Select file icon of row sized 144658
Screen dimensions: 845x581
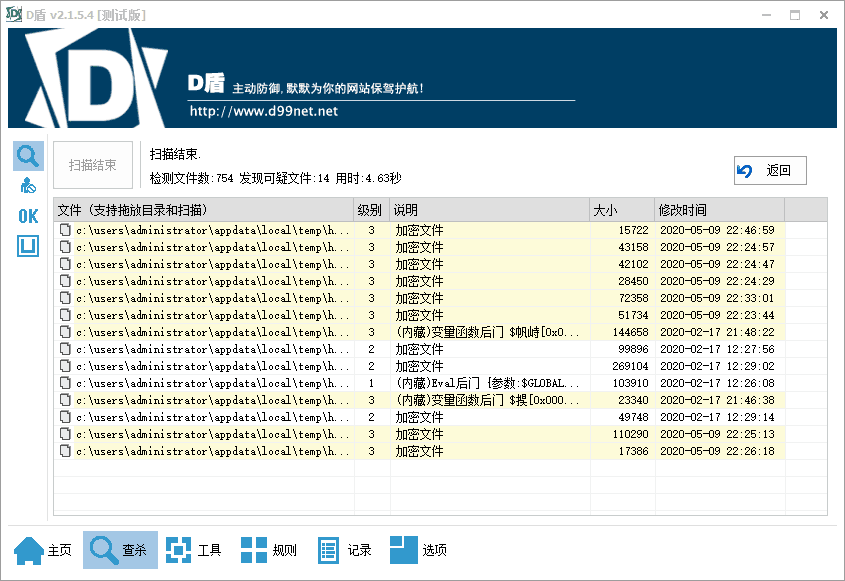coord(65,332)
